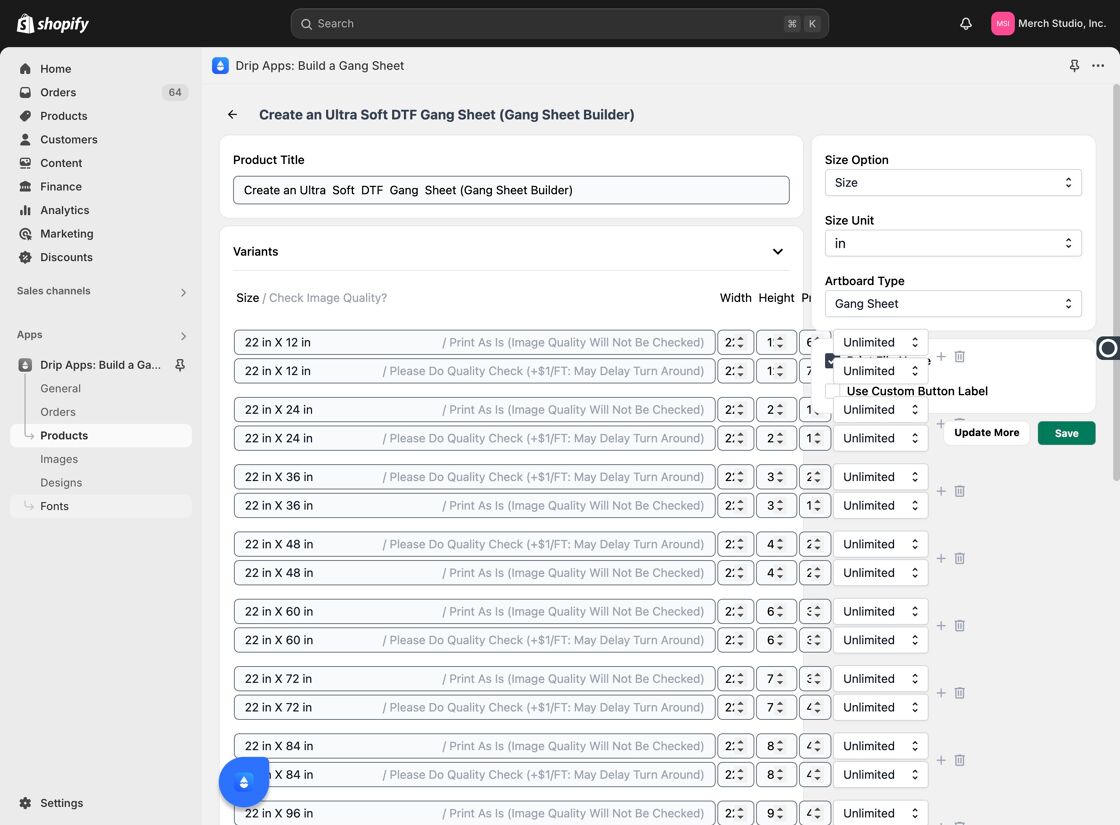Click the Product Title input
This screenshot has width=1120, height=825.
pyautogui.click(x=511, y=190)
